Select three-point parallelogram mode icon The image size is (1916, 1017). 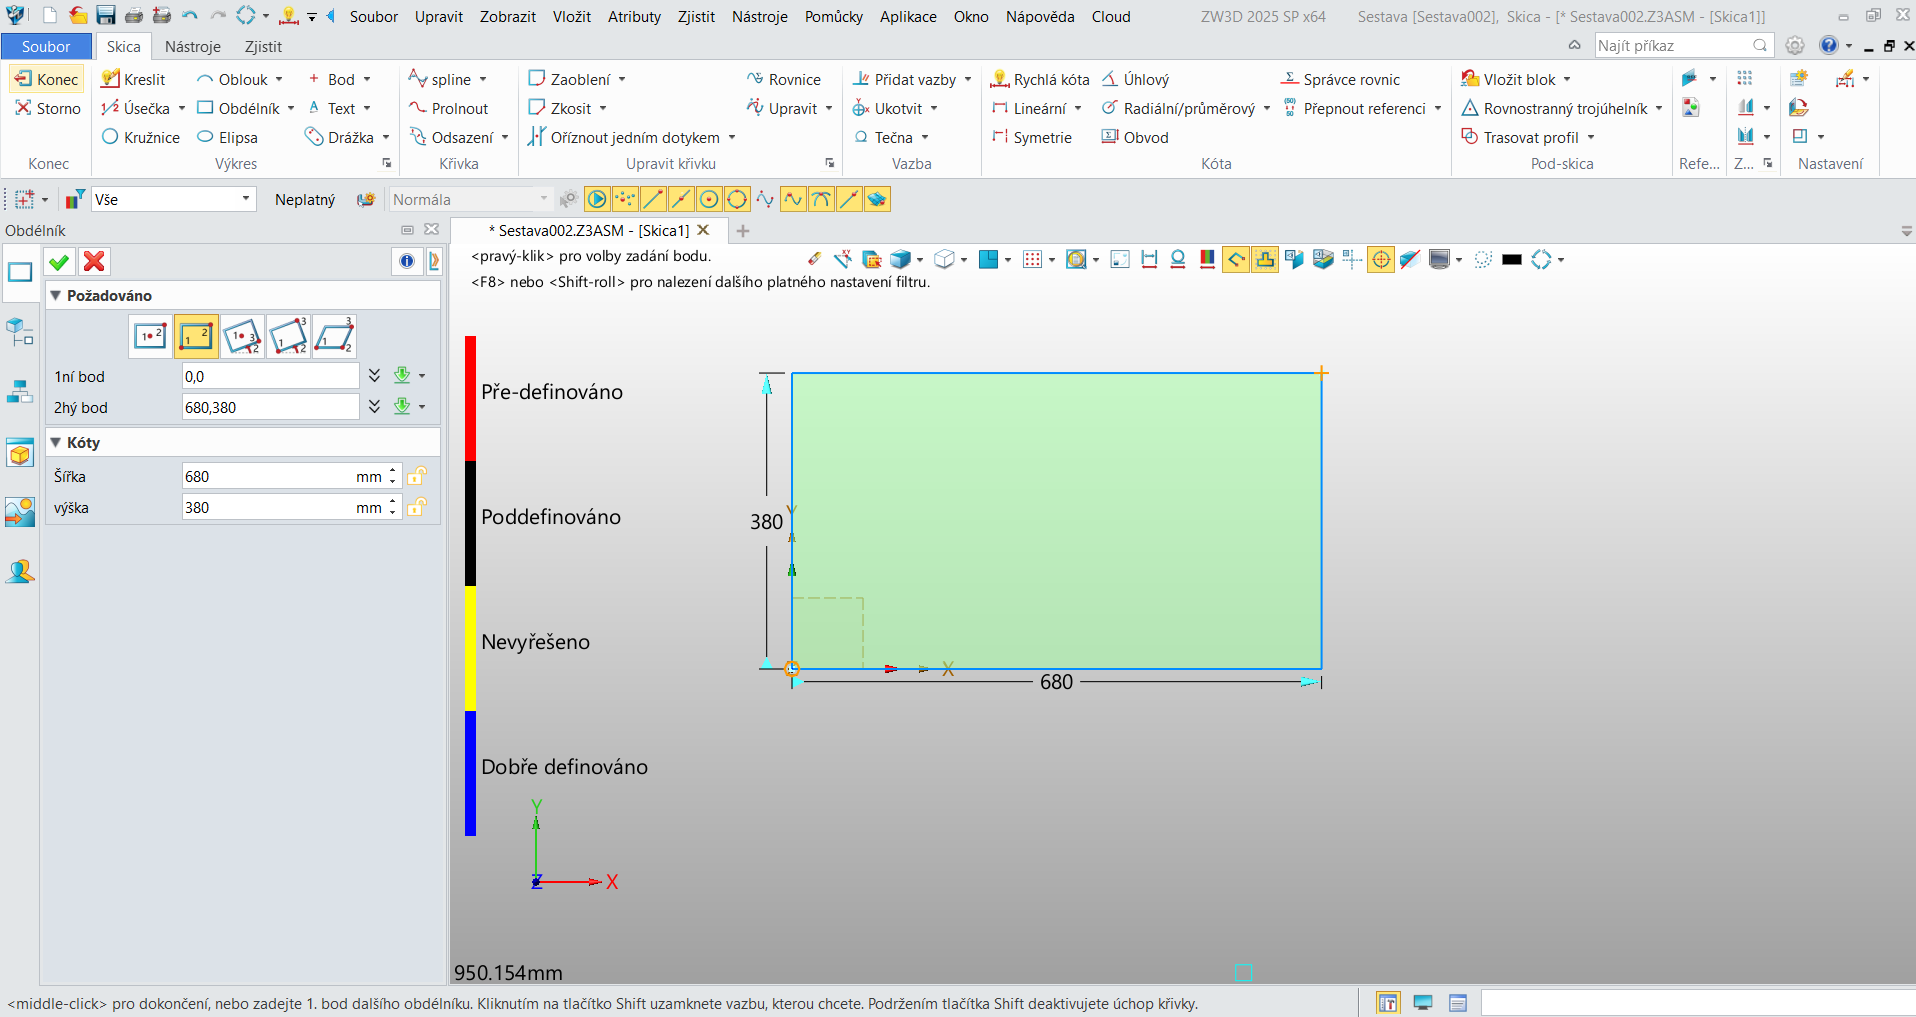(x=334, y=337)
